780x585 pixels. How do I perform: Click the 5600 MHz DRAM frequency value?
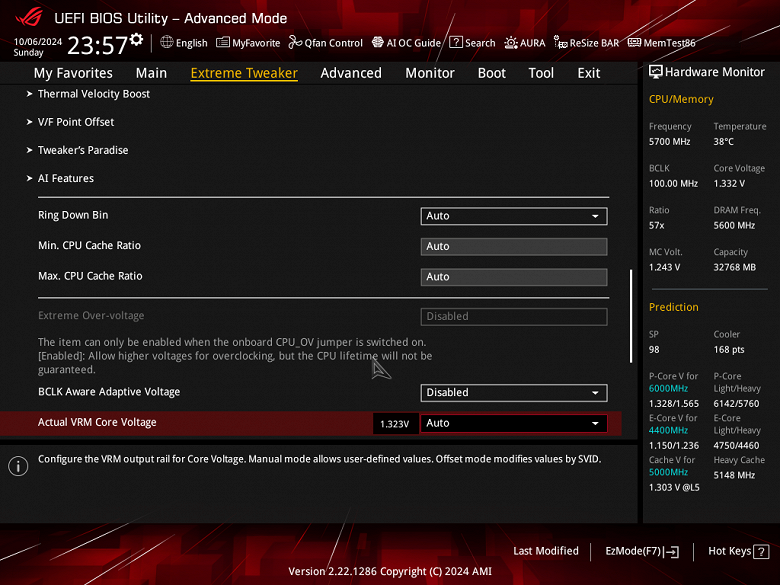[x=734, y=225]
